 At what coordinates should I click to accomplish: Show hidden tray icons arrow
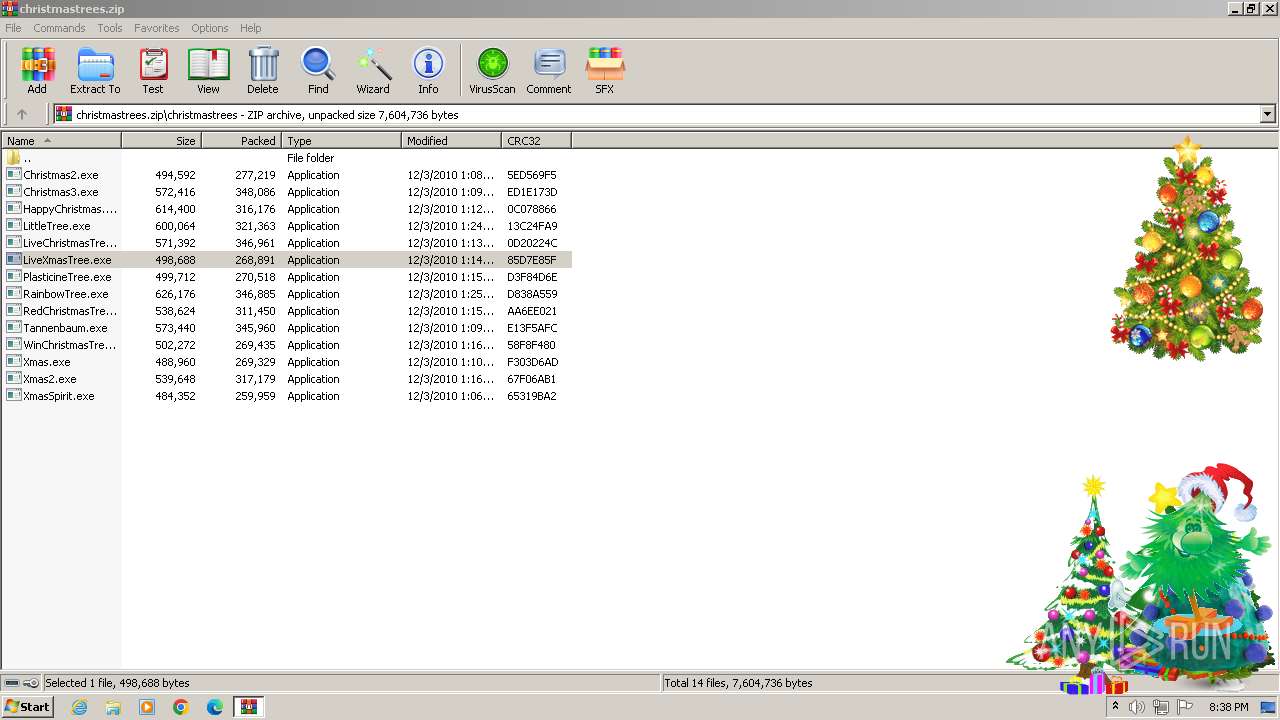(x=1115, y=707)
